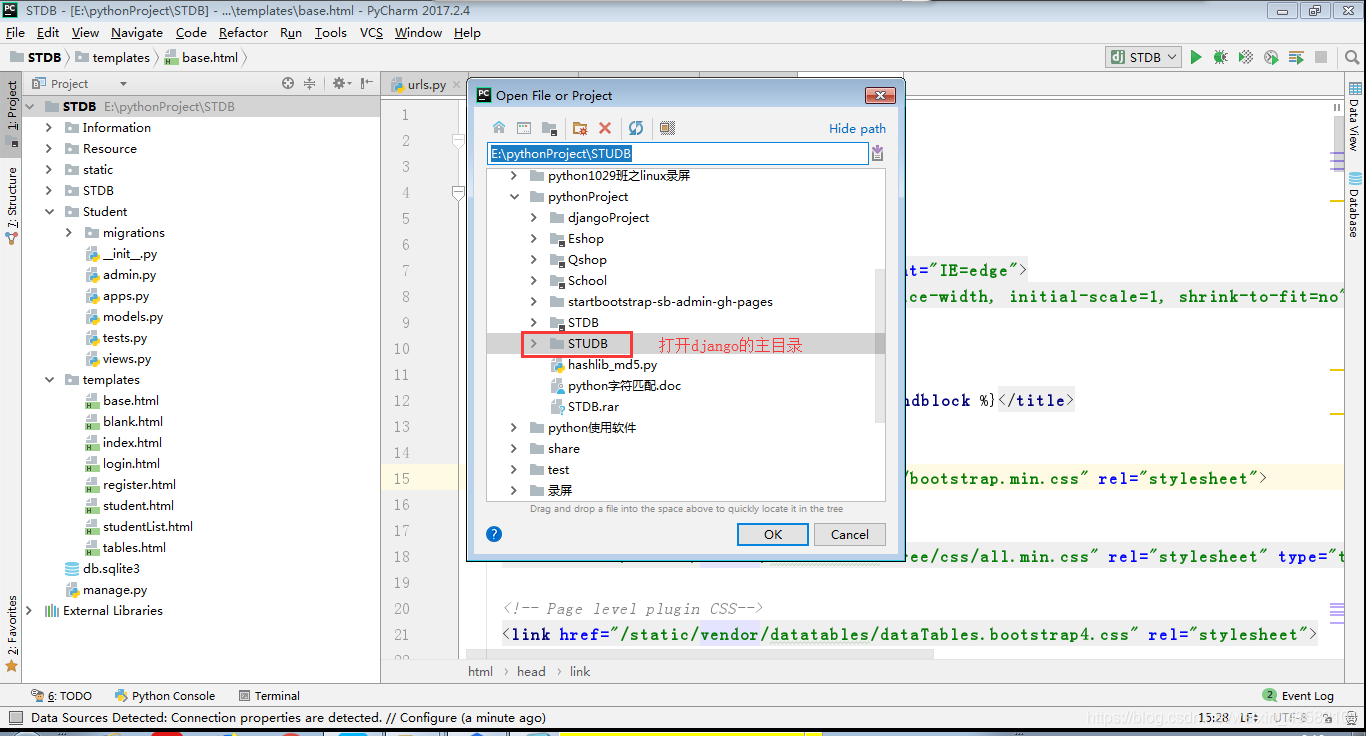Open the Refactor menu
This screenshot has width=1366, height=736.
point(243,33)
